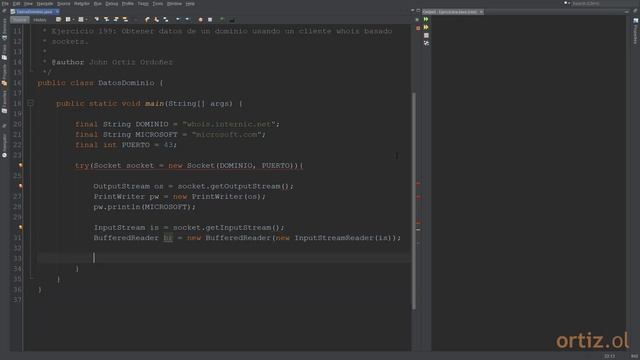640x360 pixels.
Task: Jump to the last edit location
Action: click(x=58, y=20)
